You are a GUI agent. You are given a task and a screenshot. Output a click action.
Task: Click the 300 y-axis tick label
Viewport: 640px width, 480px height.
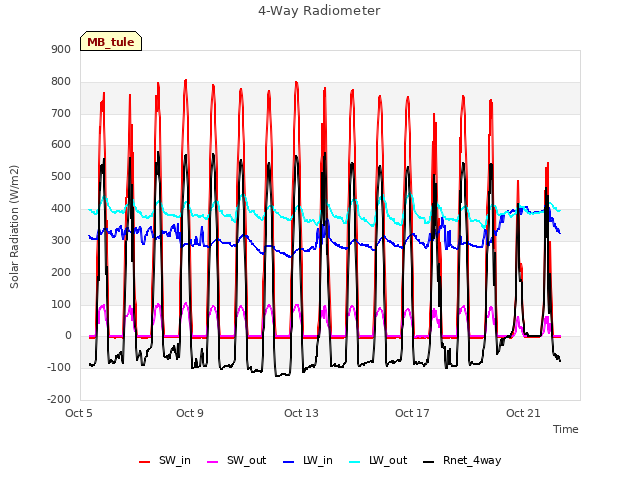[61, 240]
